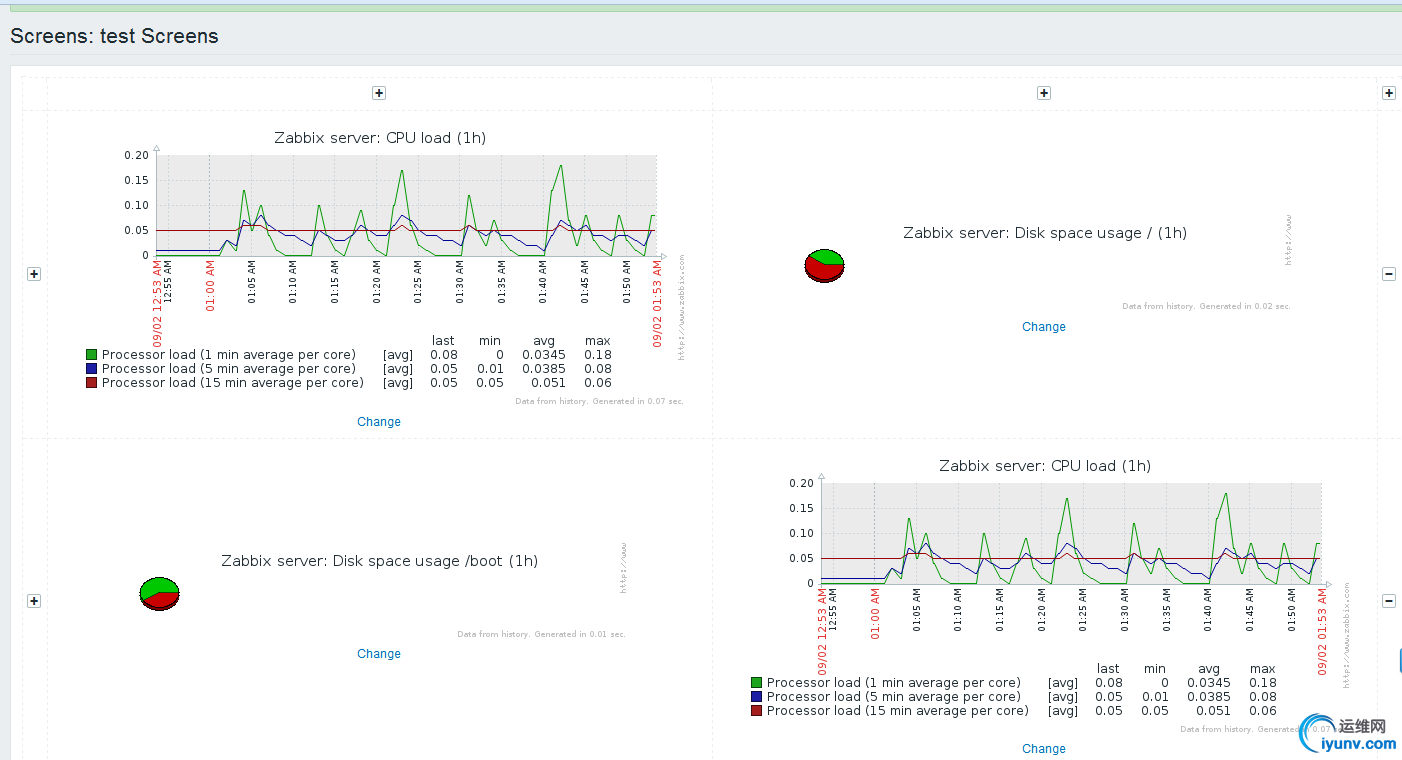This screenshot has height=760, width=1402.
Task: Open the bottom-right CPU load line graph
Action: click(1071, 533)
